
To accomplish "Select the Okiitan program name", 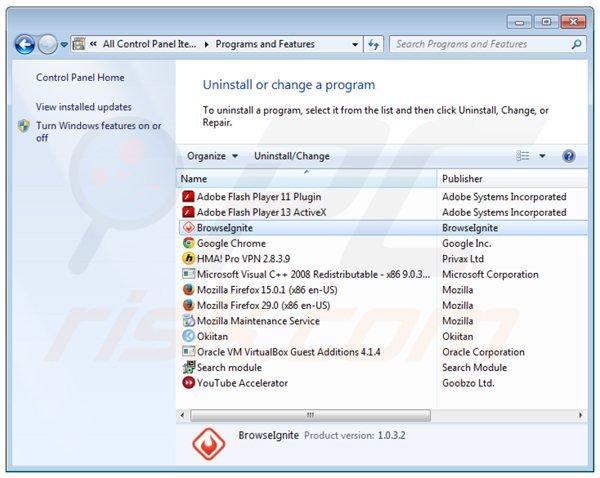I will (x=212, y=336).
